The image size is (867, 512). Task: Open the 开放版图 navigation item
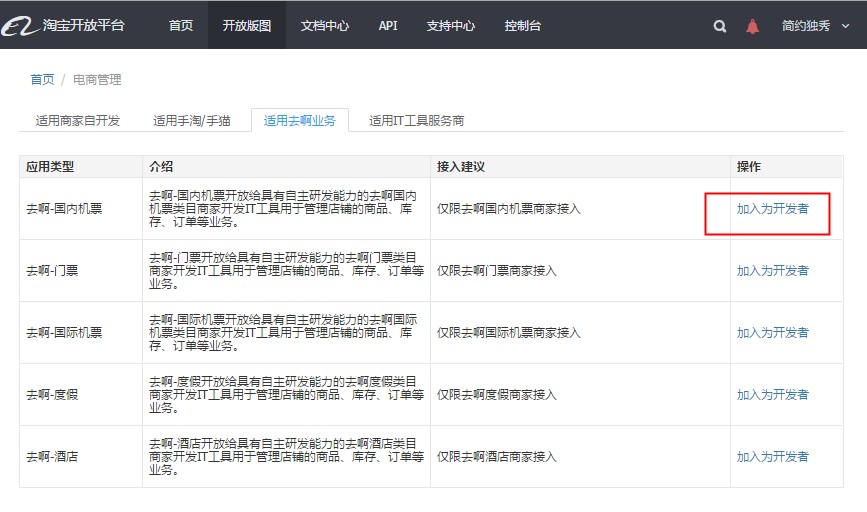coord(247,25)
